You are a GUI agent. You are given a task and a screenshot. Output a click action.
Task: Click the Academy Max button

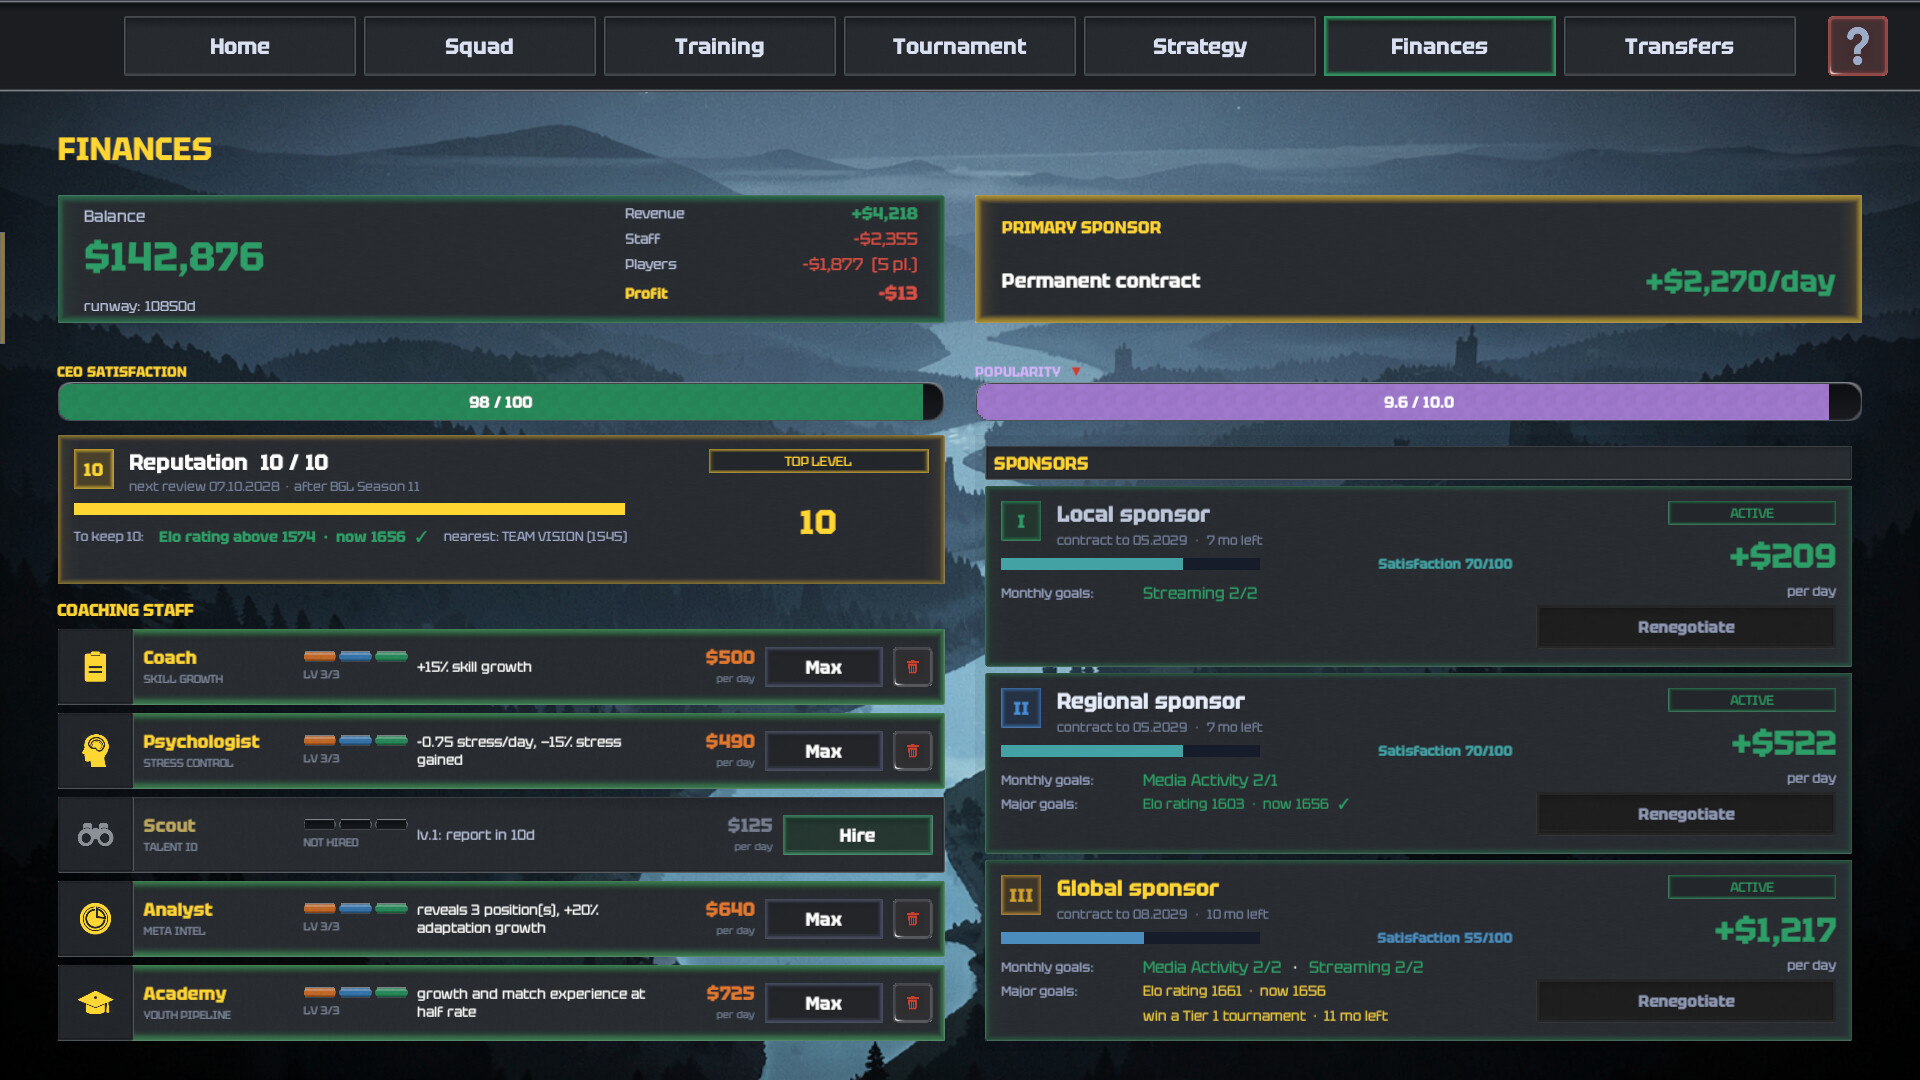point(824,1003)
